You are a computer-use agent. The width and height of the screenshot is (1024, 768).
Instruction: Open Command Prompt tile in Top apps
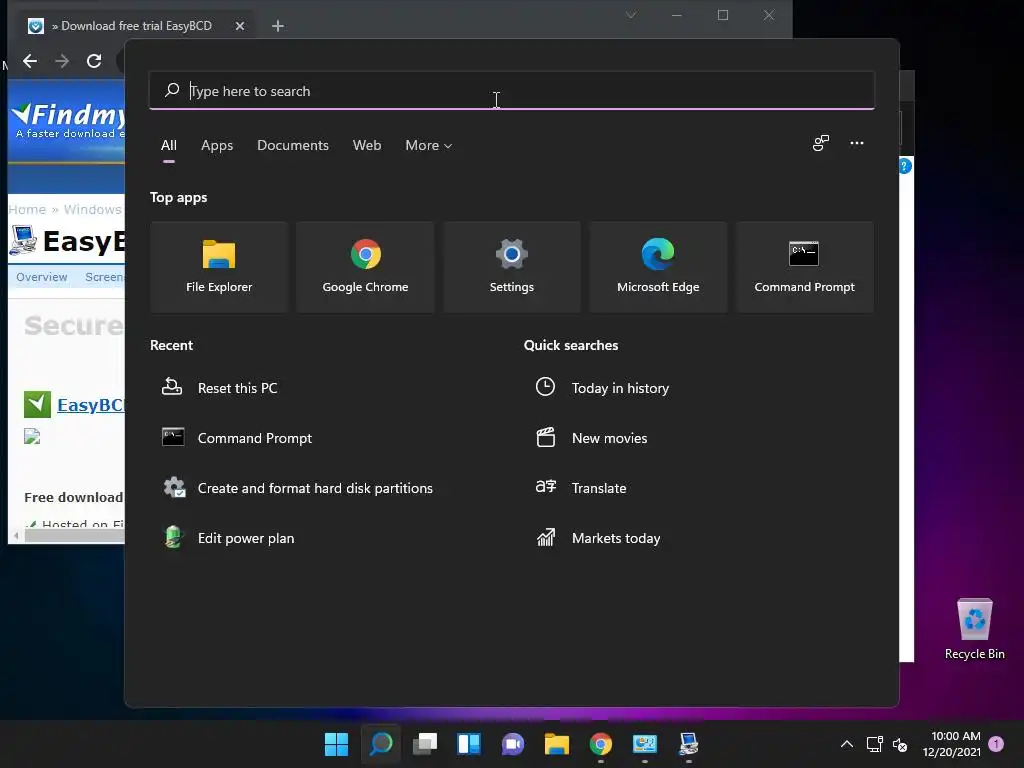(x=804, y=266)
